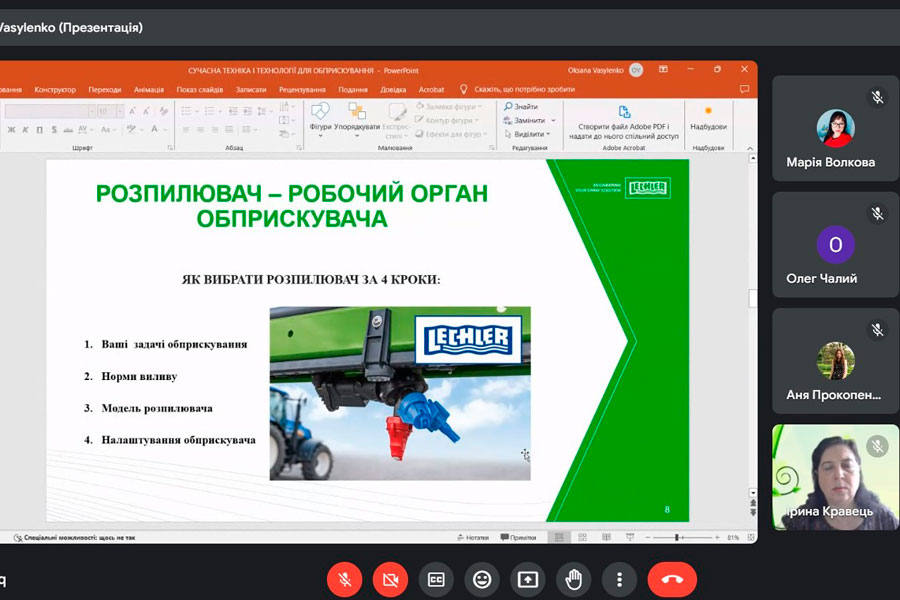Open the three-dot more options menu

coord(620,579)
